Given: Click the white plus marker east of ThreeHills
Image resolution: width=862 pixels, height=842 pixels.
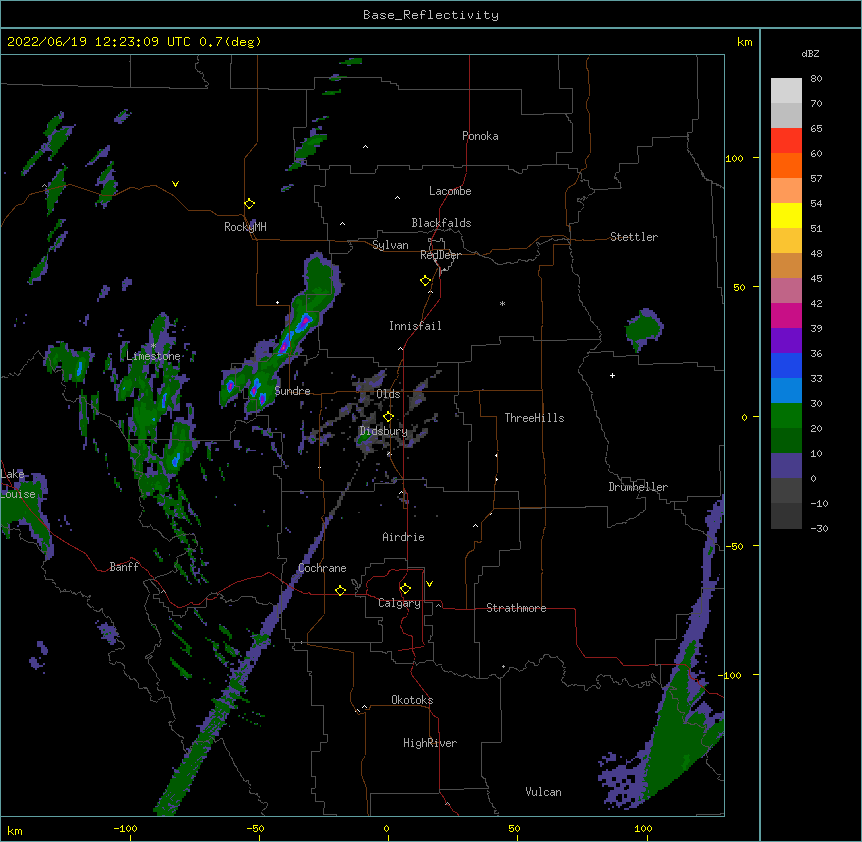Looking at the screenshot, I should [x=612, y=375].
